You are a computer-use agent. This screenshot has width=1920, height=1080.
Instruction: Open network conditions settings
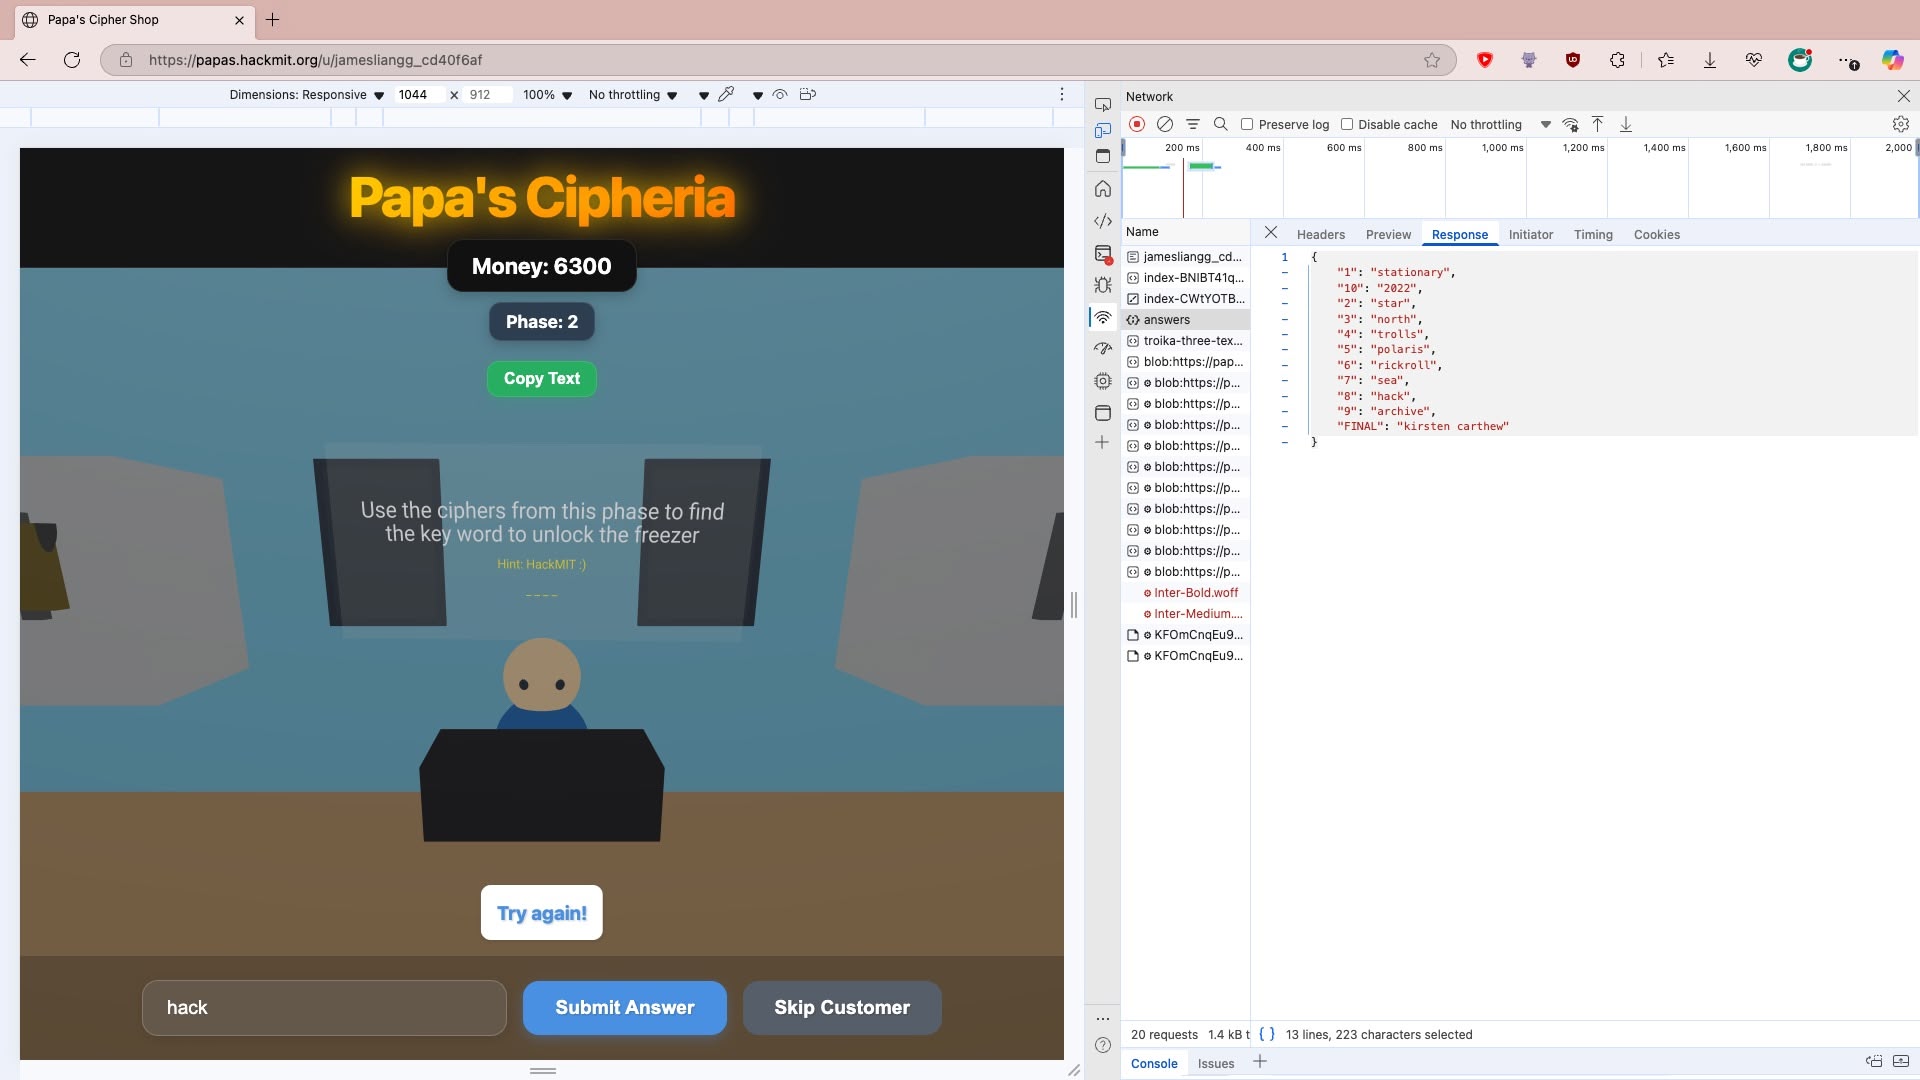[1571, 124]
